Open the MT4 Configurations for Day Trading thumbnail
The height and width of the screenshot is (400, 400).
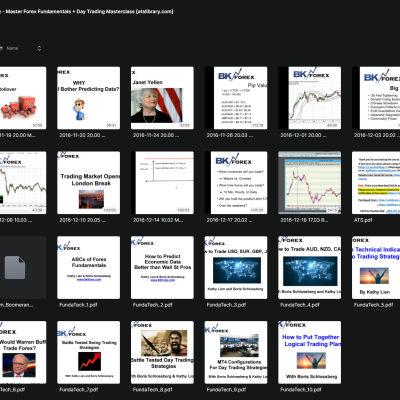[236, 352]
